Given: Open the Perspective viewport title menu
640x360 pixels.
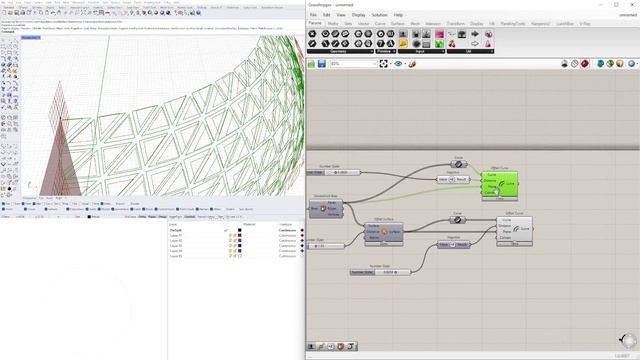Looking at the screenshot, I should click(x=30, y=38).
